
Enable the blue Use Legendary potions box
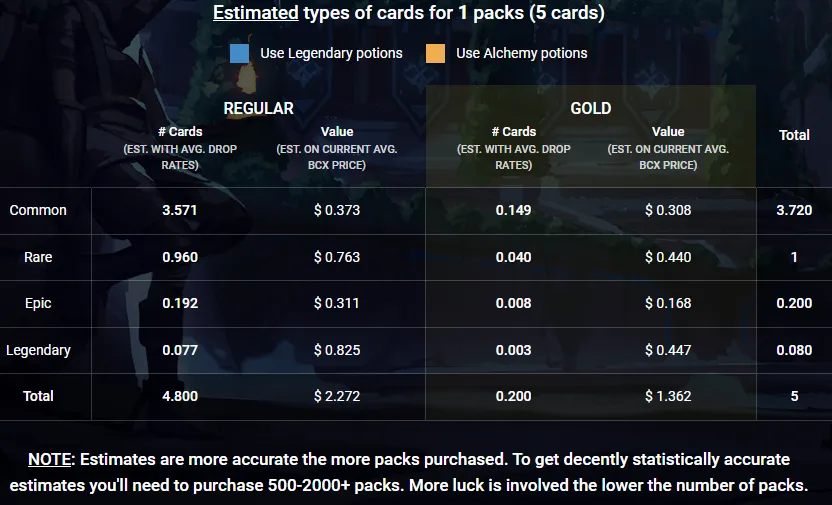[x=239, y=53]
